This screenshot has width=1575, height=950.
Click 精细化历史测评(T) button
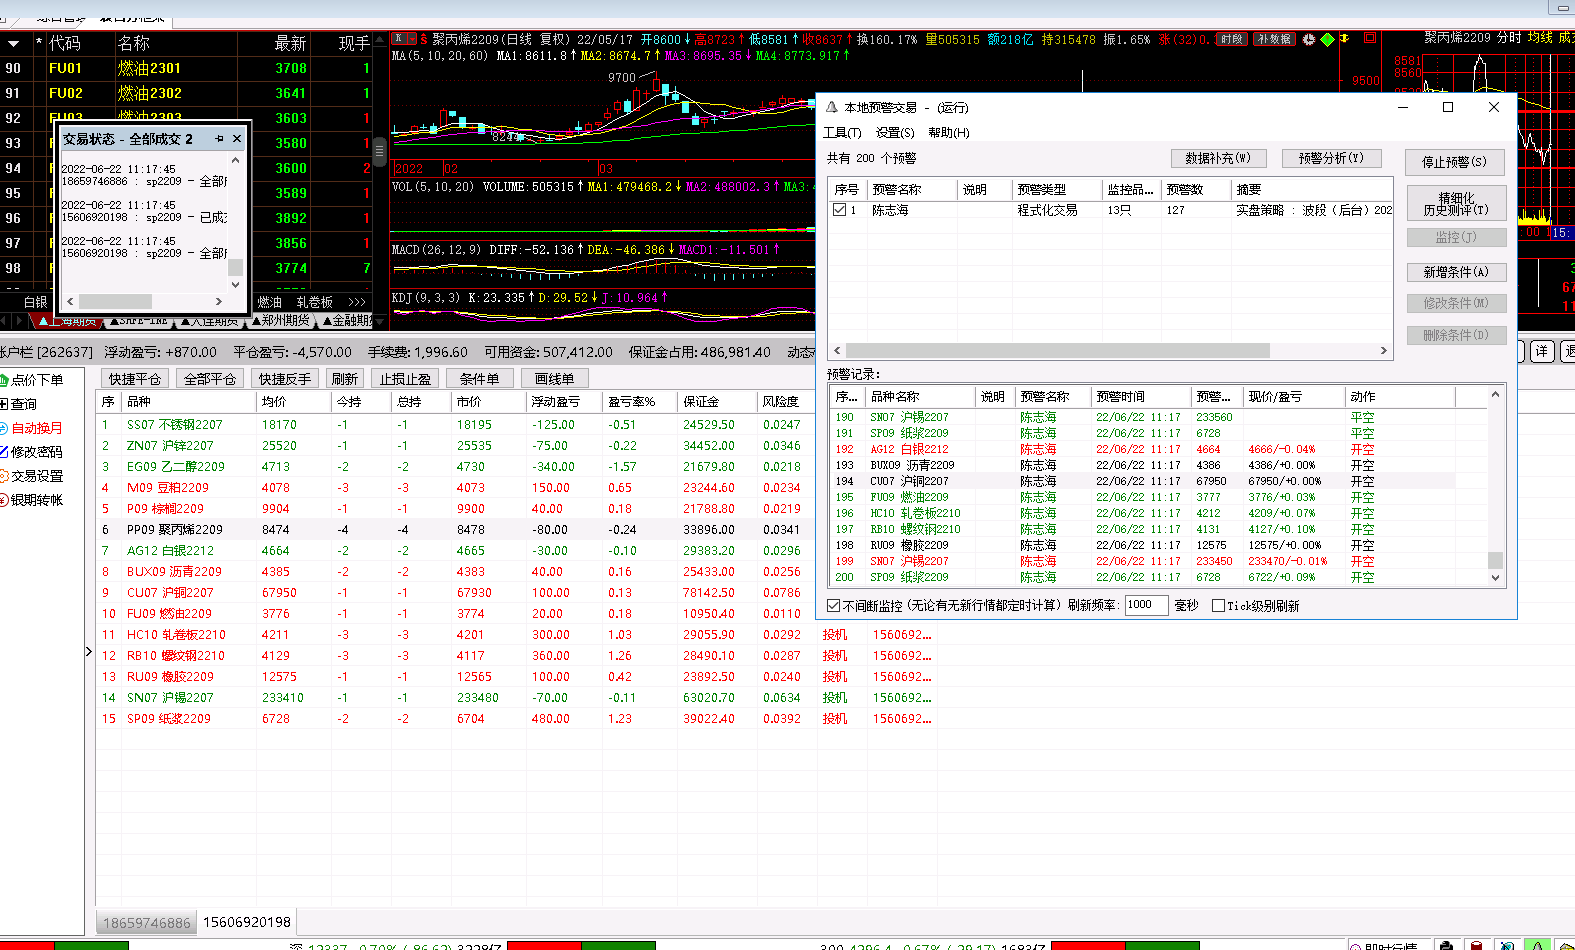tap(1456, 204)
